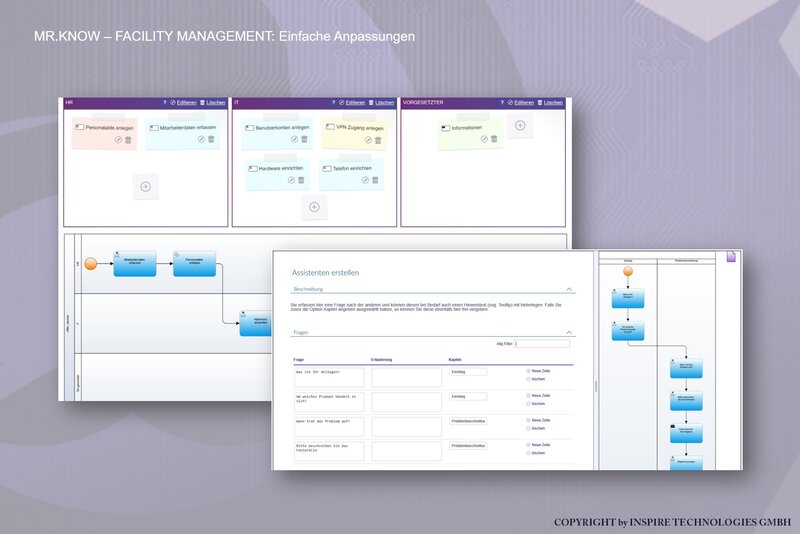The height and width of the screenshot is (534, 800).
Task: Select the blue process node in the IT swimlane
Action: [x=256, y=323]
